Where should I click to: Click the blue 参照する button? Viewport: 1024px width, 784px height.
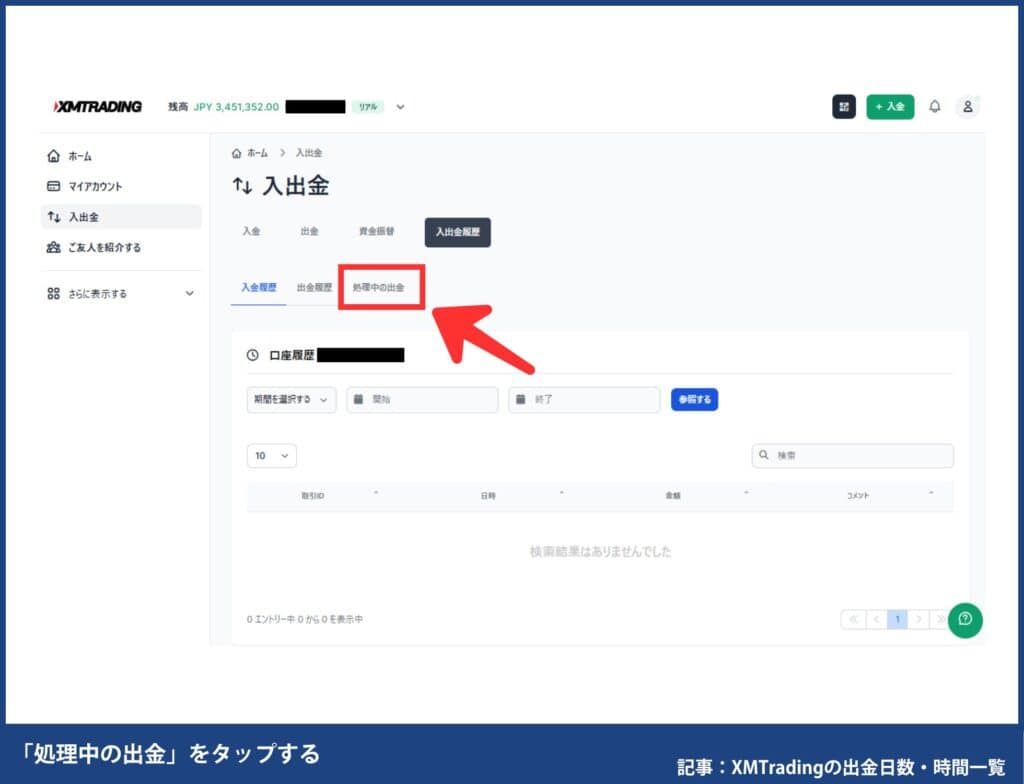[694, 399]
